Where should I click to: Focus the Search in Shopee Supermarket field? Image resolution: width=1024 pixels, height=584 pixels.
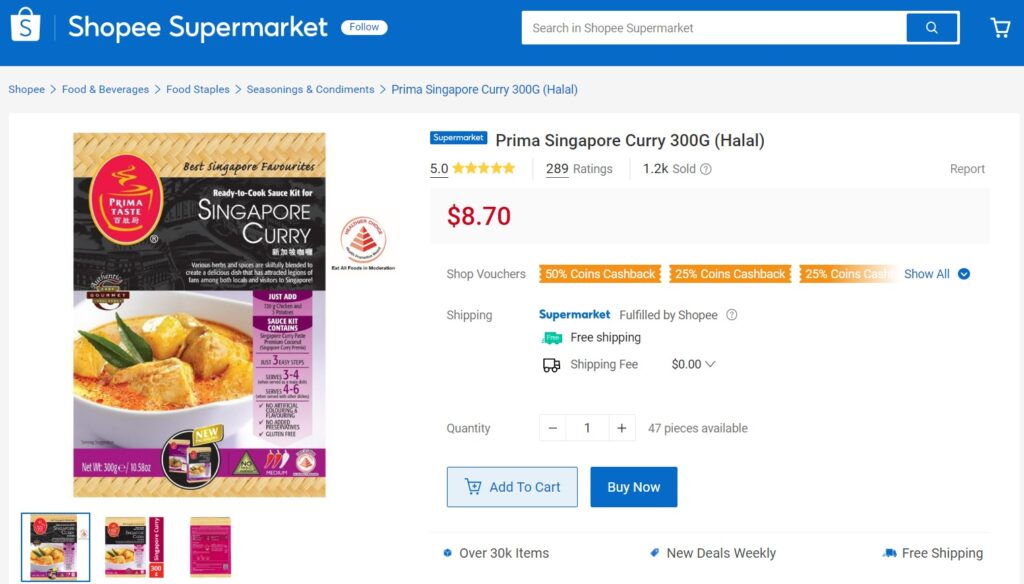point(714,28)
